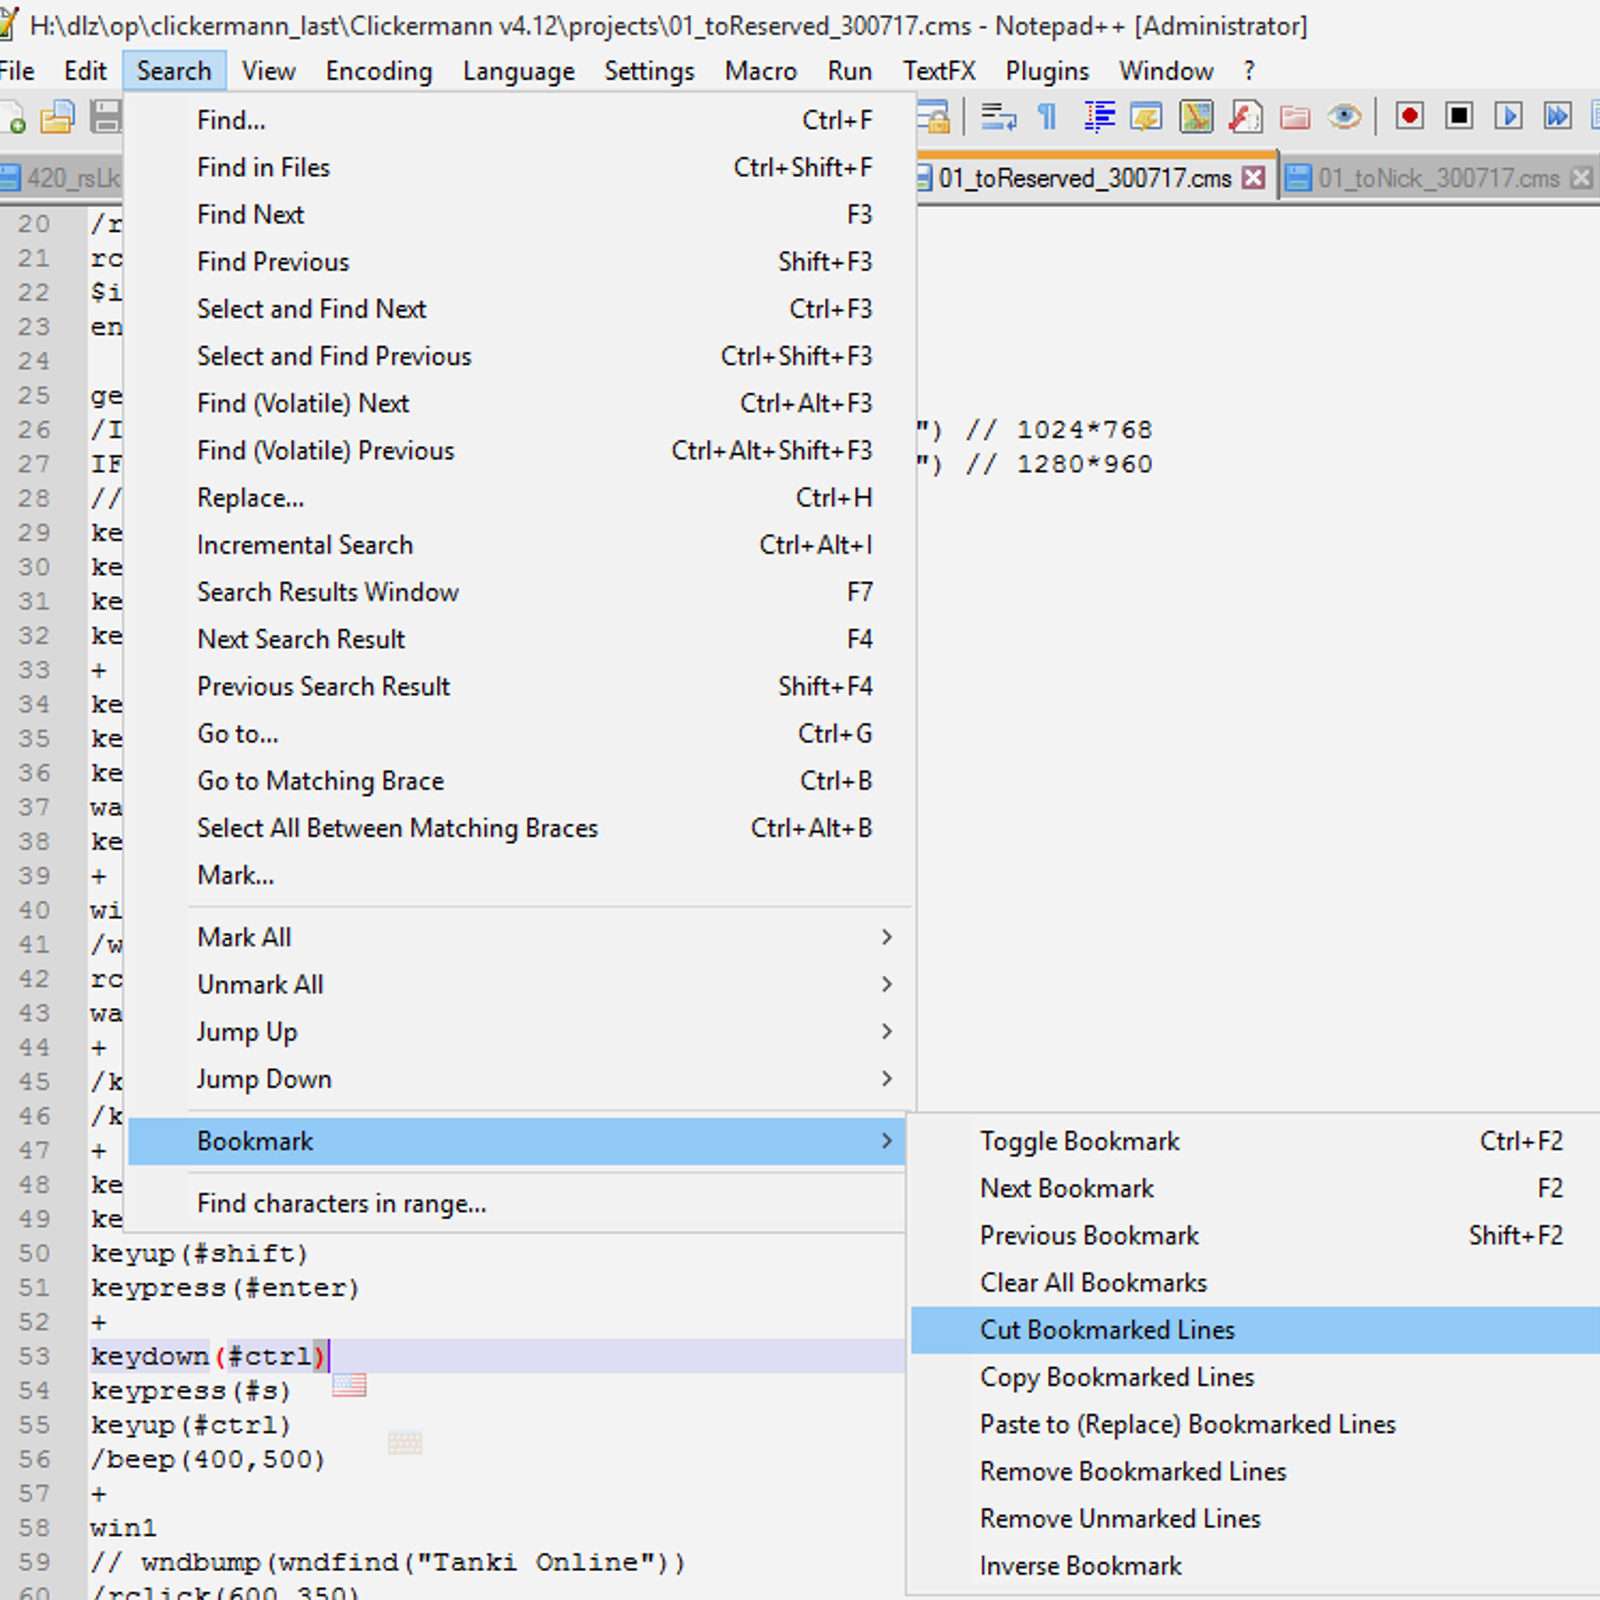
Task: Toggle the Monitoring eye icon
Action: 1344,118
